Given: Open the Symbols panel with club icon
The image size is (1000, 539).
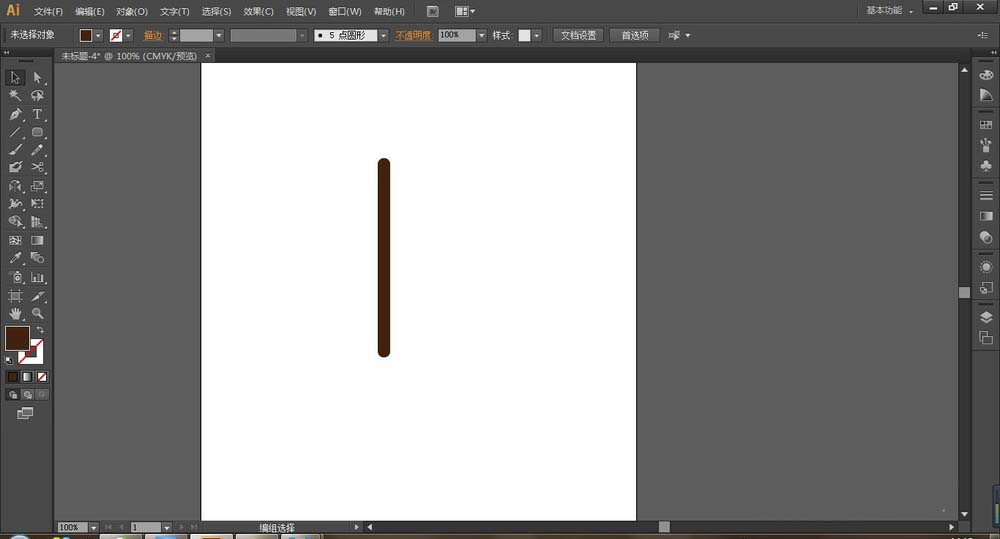Looking at the screenshot, I should [x=986, y=166].
